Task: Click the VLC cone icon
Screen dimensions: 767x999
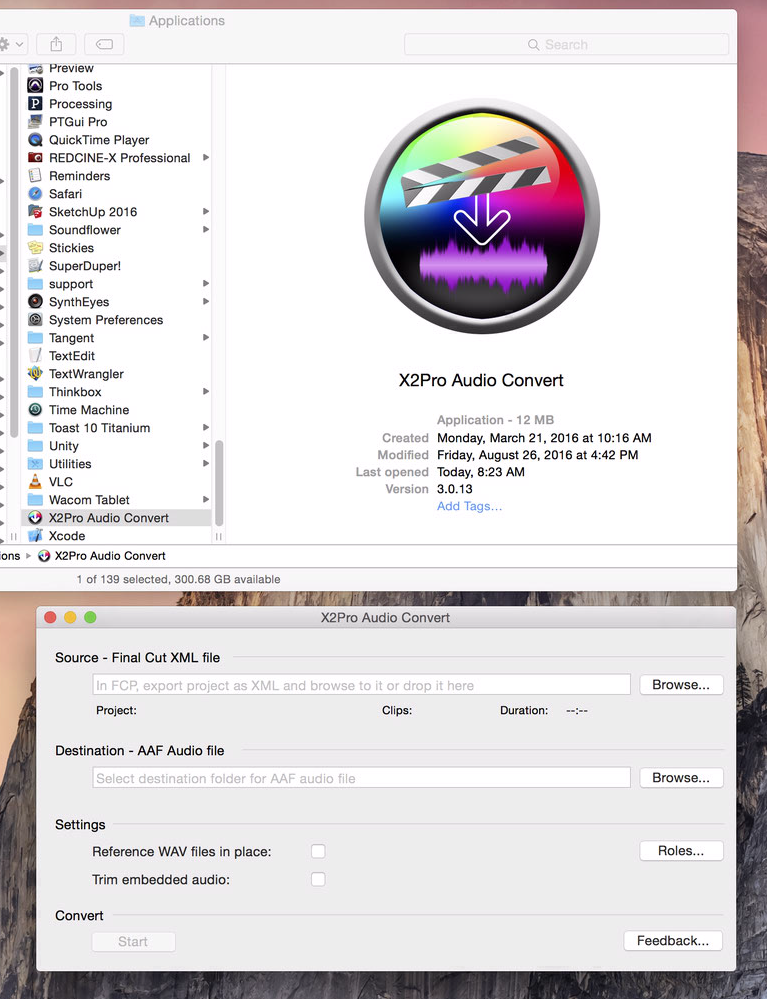Action: [36, 482]
